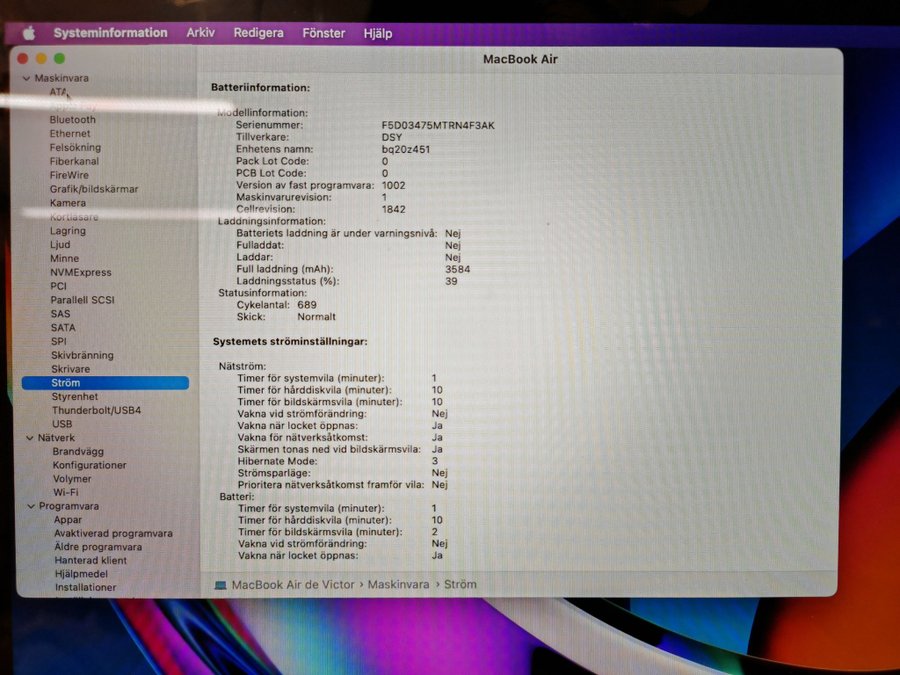Select Bluetooth in the sidebar
This screenshot has height=675, width=900.
(73, 120)
